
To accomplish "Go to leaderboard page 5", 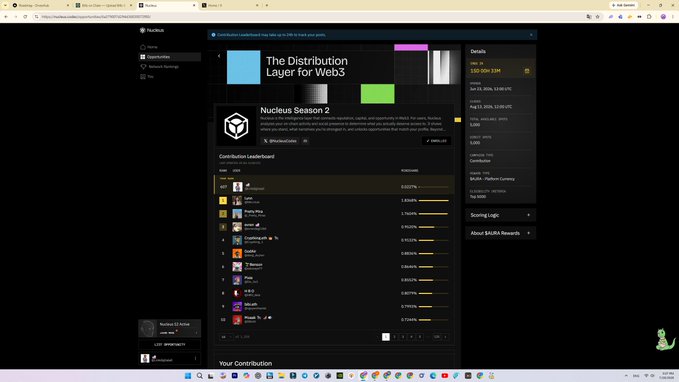I will 420,337.
